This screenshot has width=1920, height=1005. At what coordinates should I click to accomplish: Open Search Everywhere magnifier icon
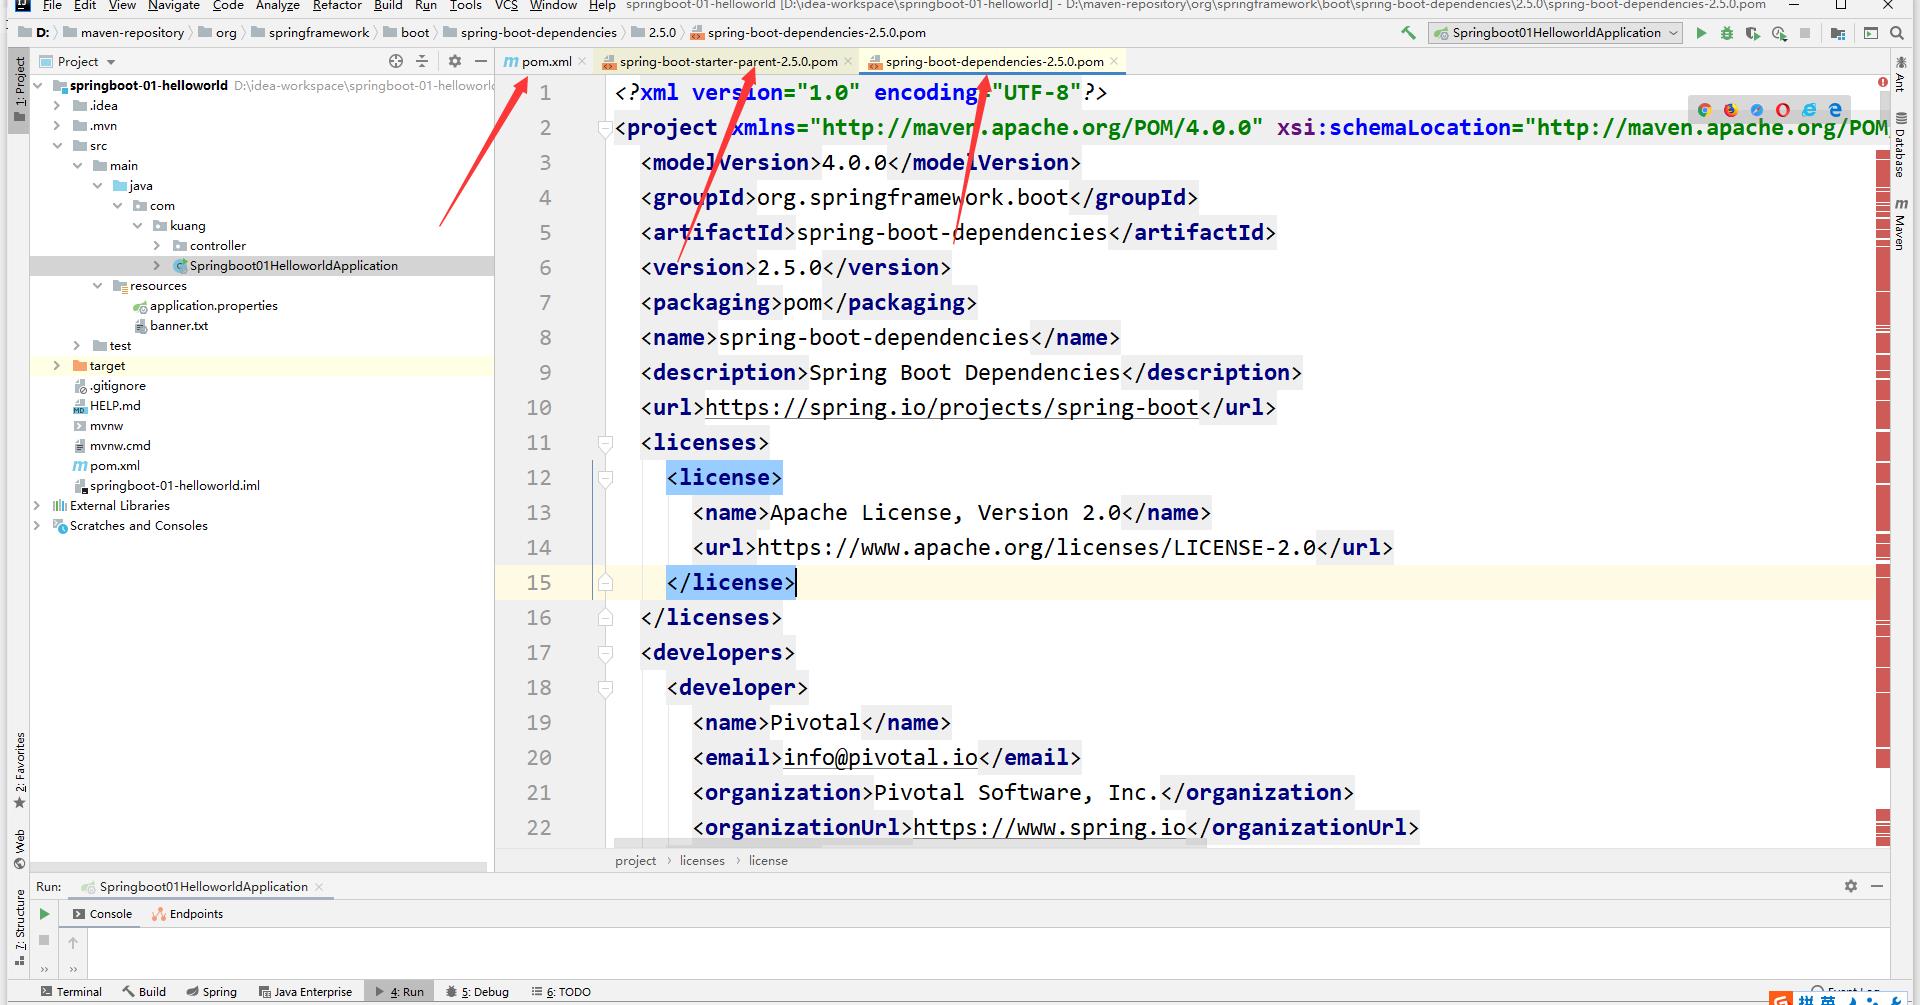coord(1897,33)
